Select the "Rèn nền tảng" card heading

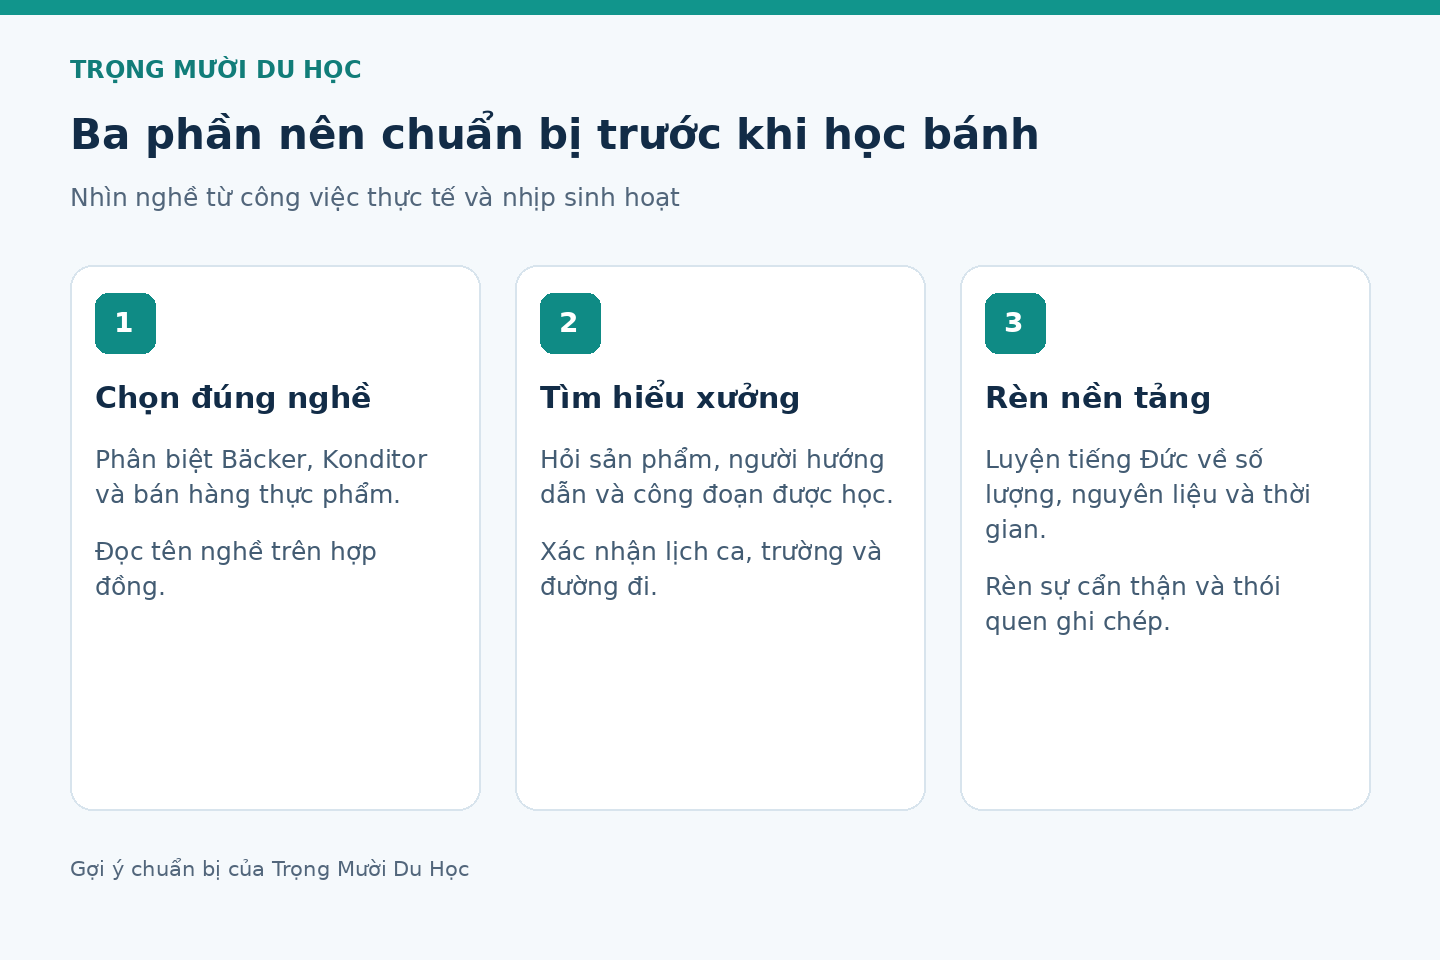[x=1098, y=398]
